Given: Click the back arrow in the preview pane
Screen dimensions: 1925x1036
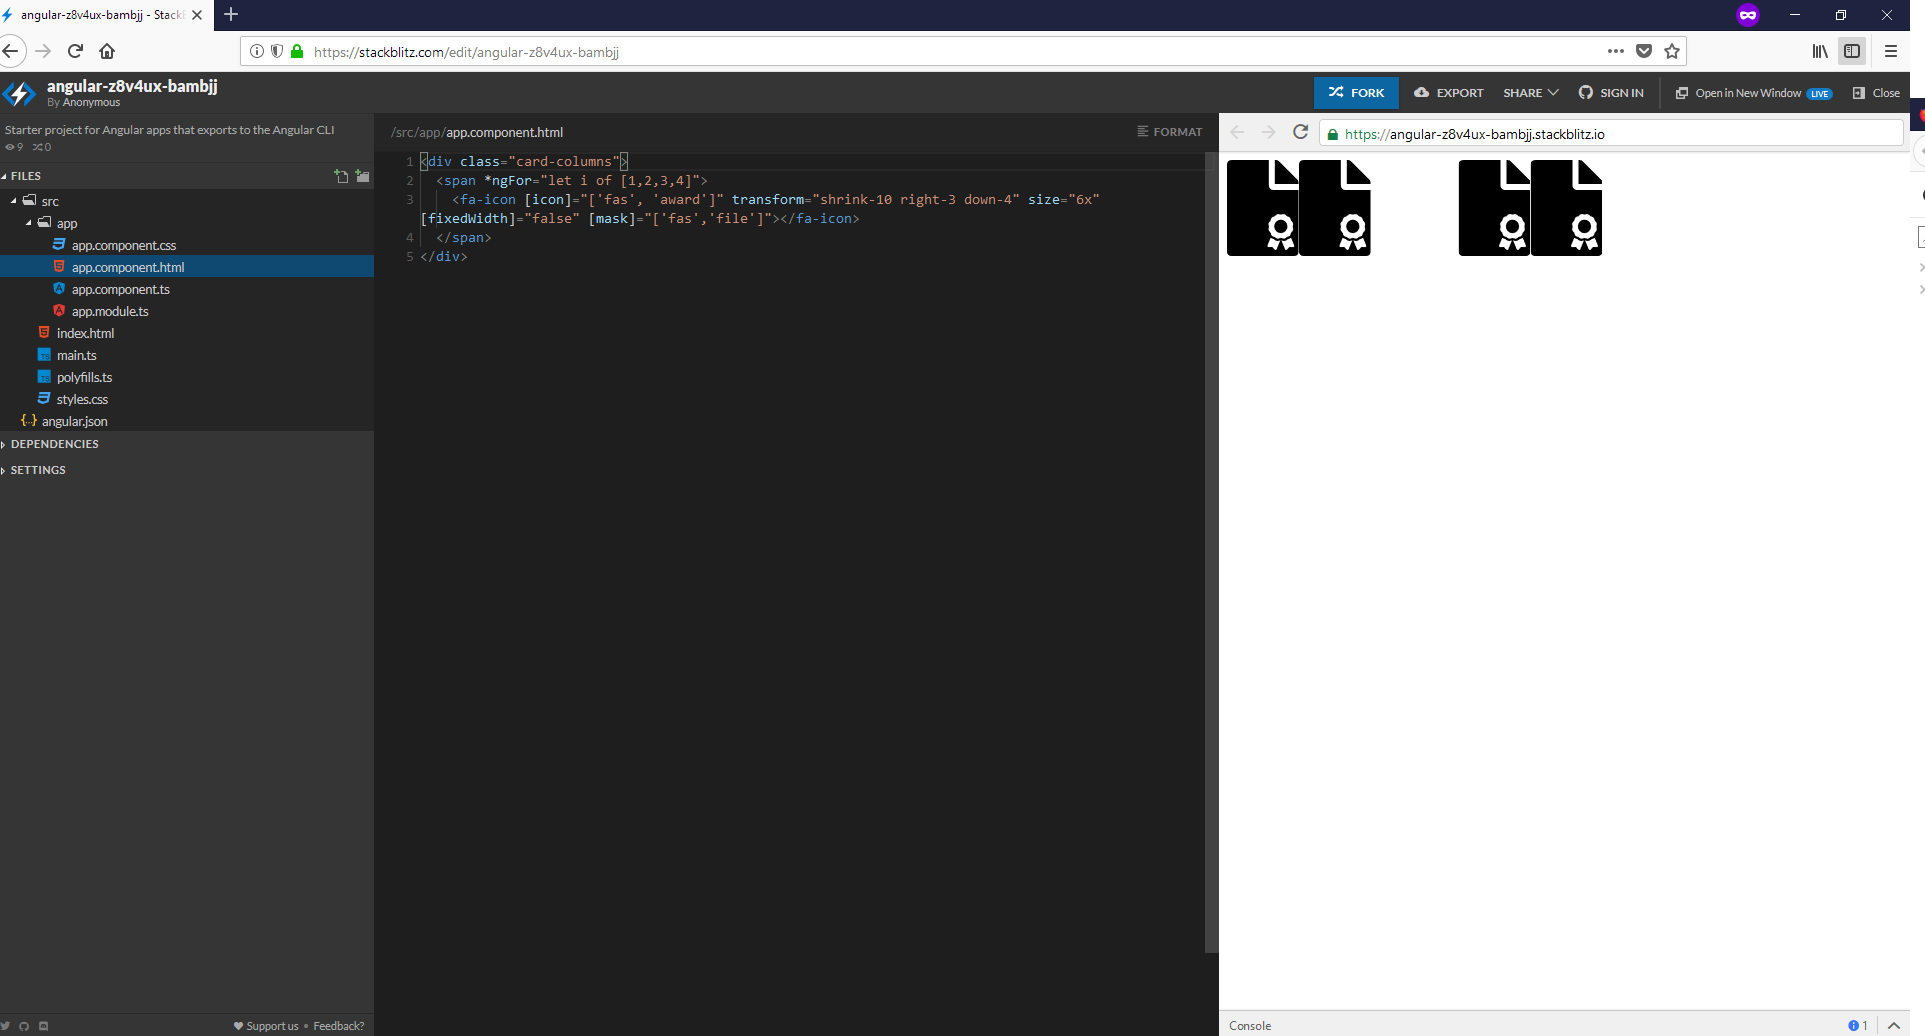Looking at the screenshot, I should point(1237,132).
